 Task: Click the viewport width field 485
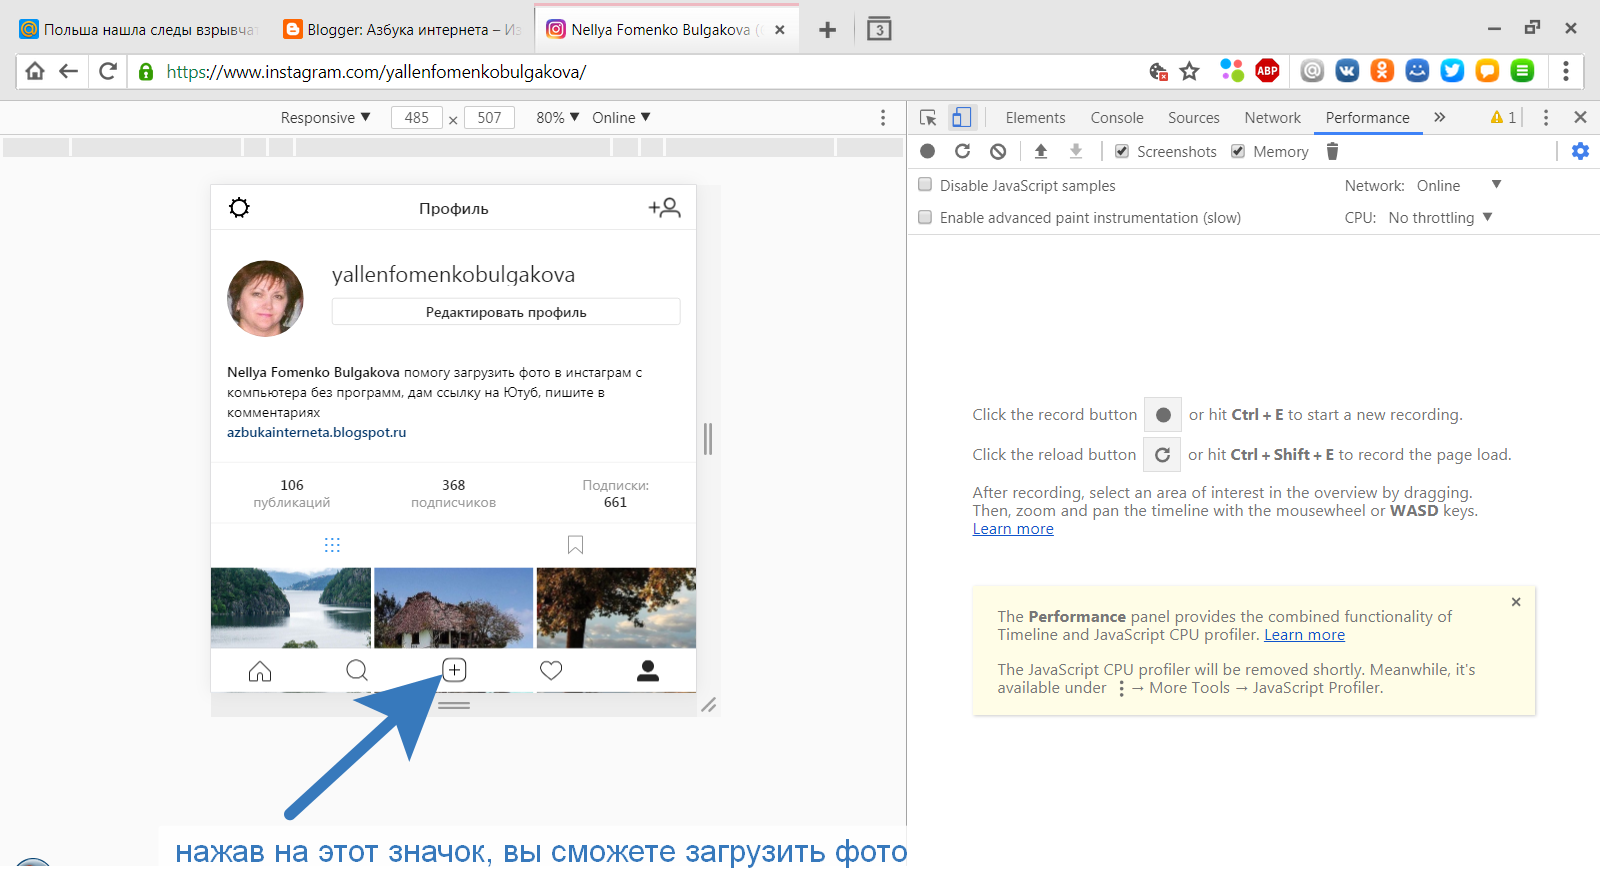[417, 118]
